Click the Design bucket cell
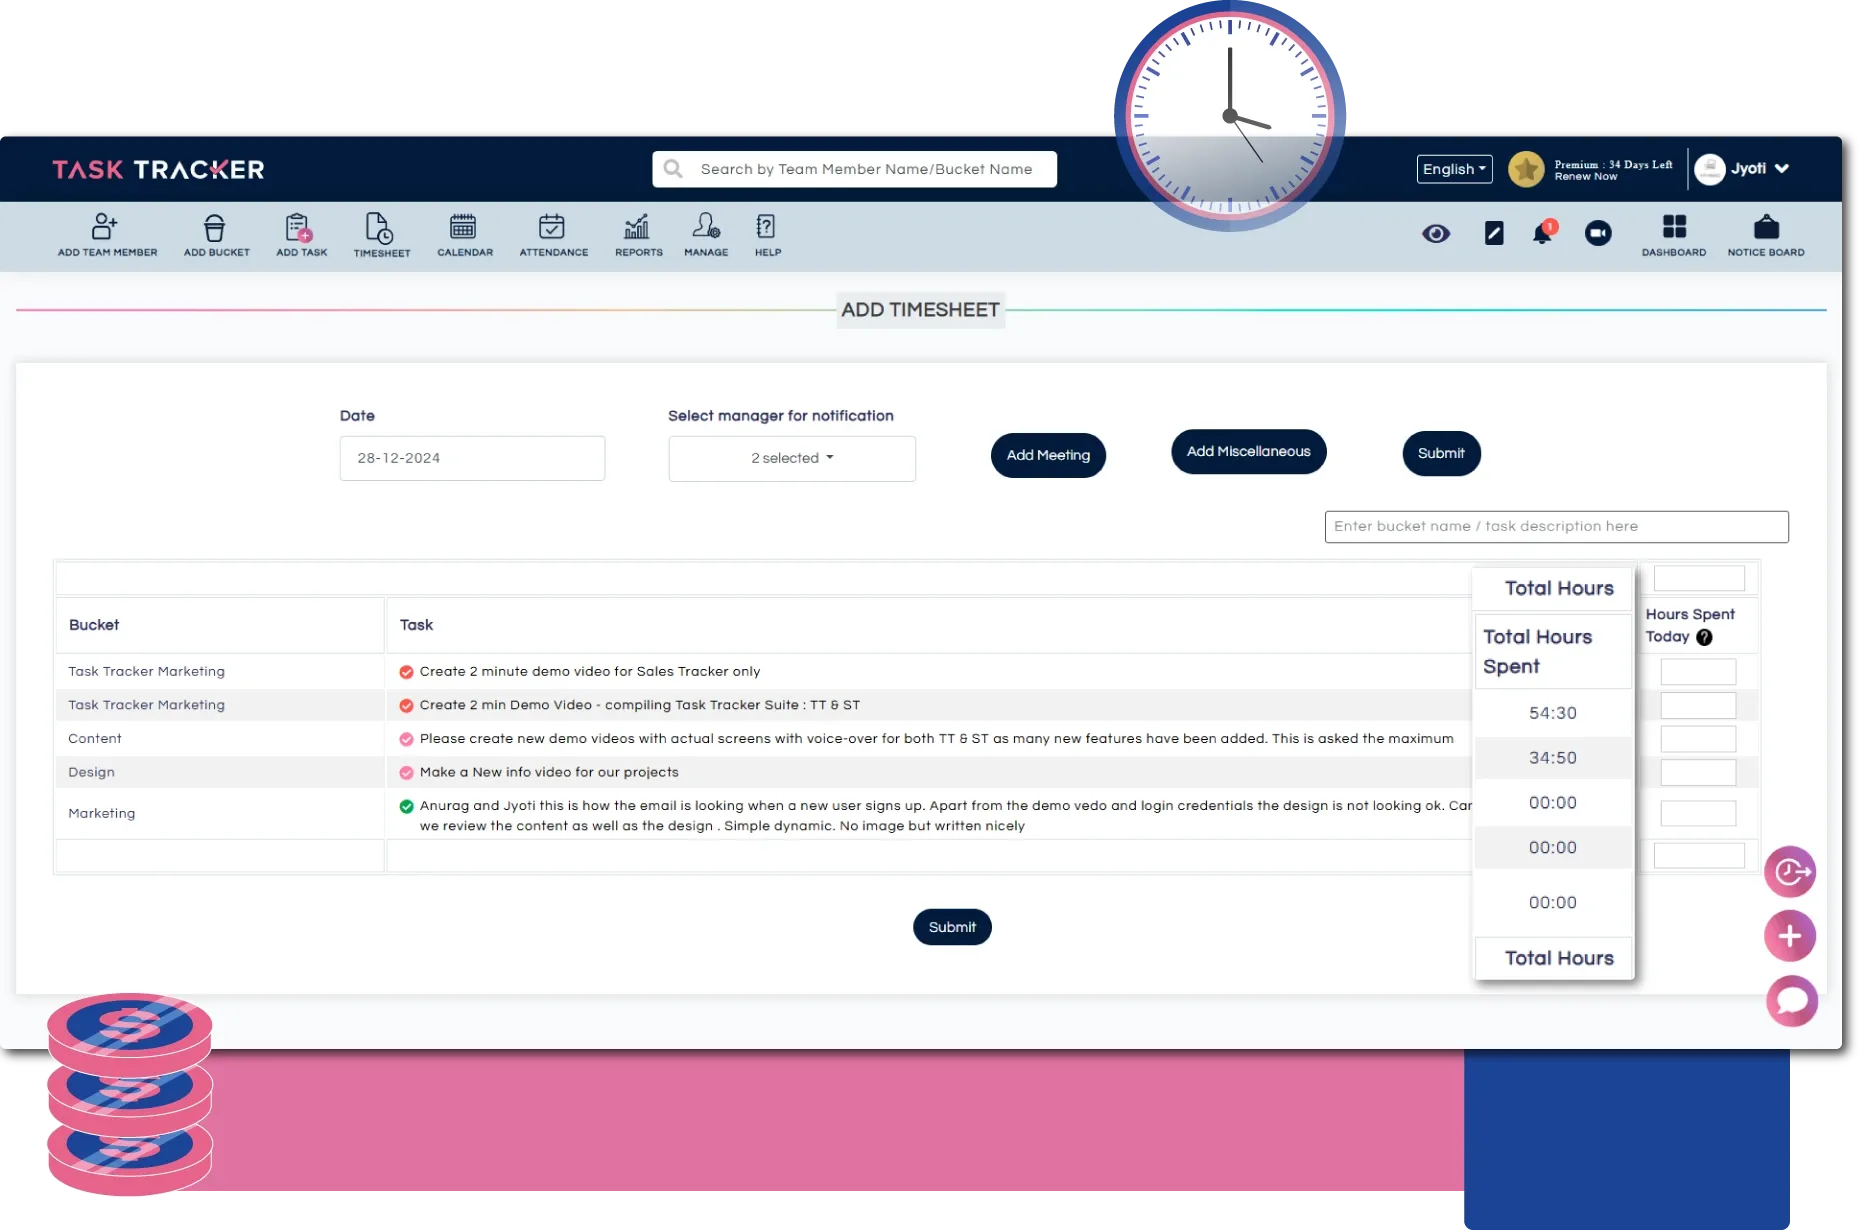1860x1230 pixels. tap(91, 772)
